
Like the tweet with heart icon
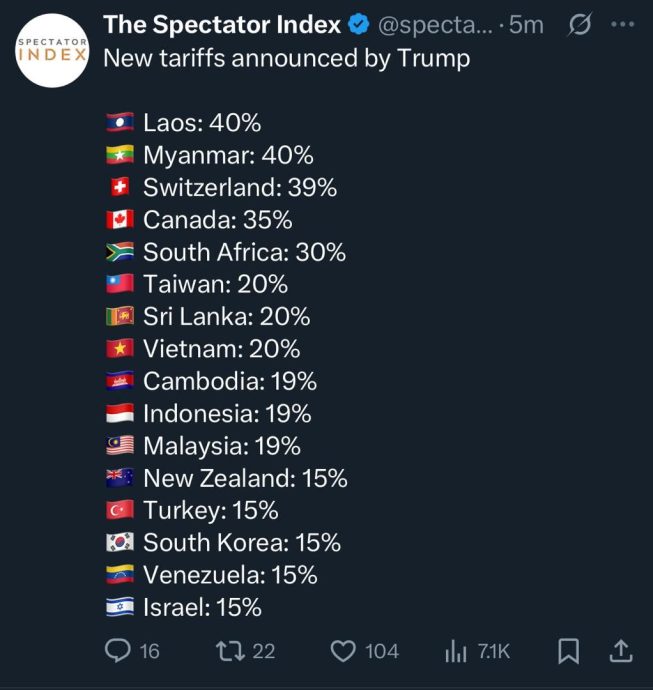click(343, 651)
